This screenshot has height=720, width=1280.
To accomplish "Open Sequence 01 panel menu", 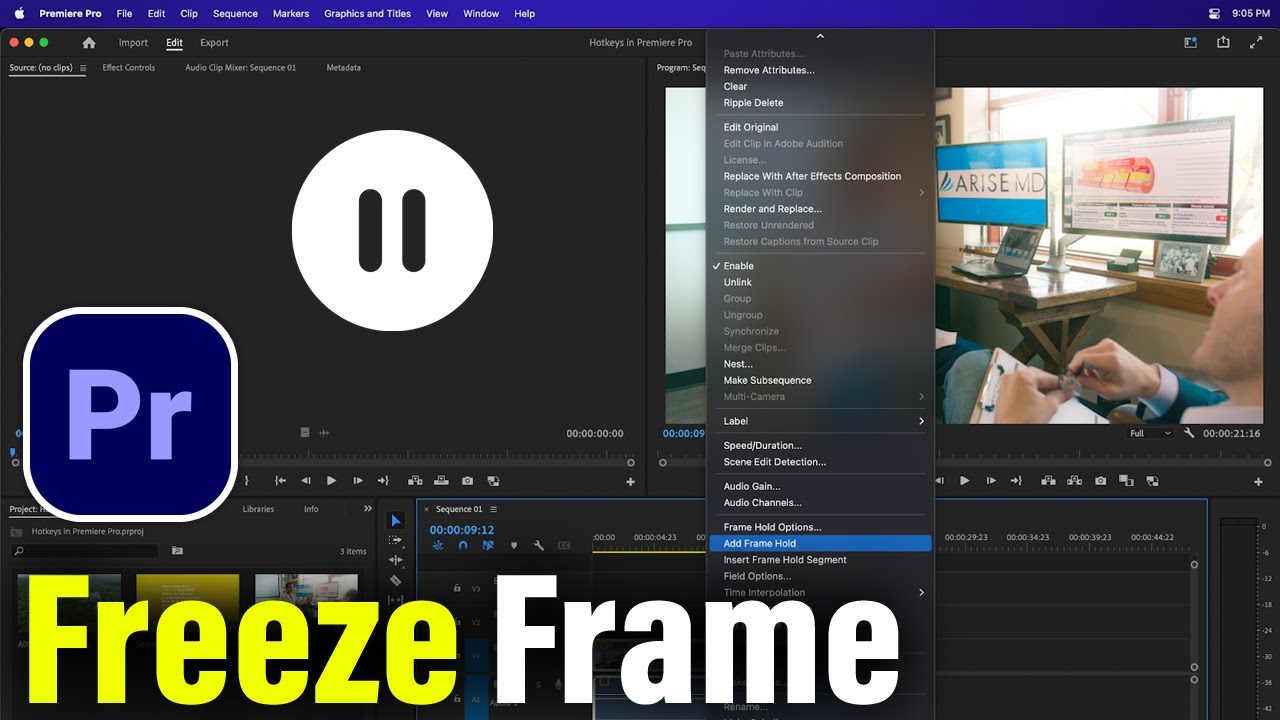I will [x=493, y=509].
